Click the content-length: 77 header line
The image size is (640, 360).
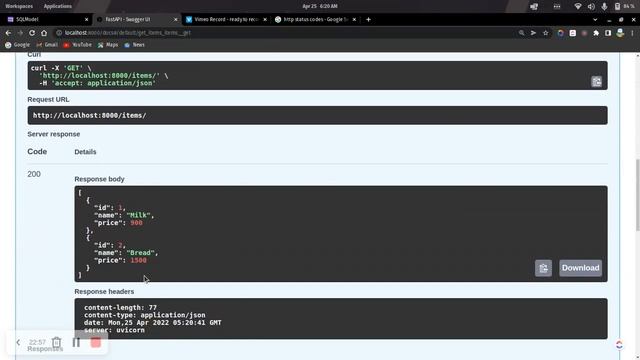(x=120, y=307)
